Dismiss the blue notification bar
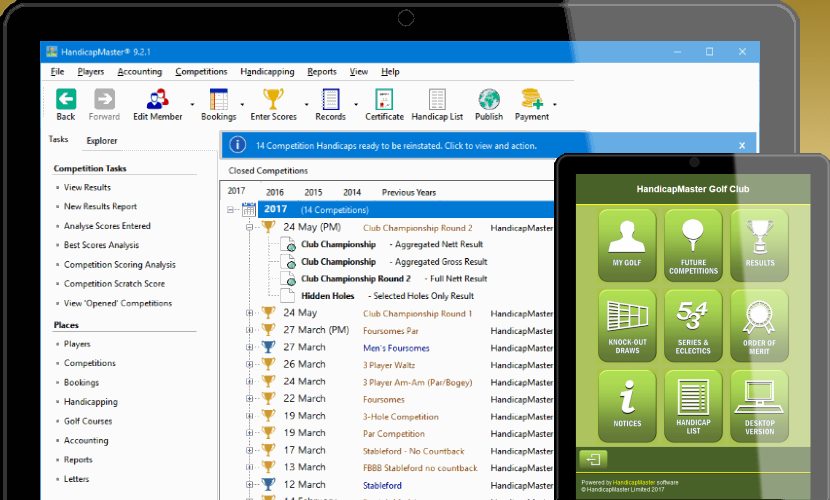 coord(741,146)
